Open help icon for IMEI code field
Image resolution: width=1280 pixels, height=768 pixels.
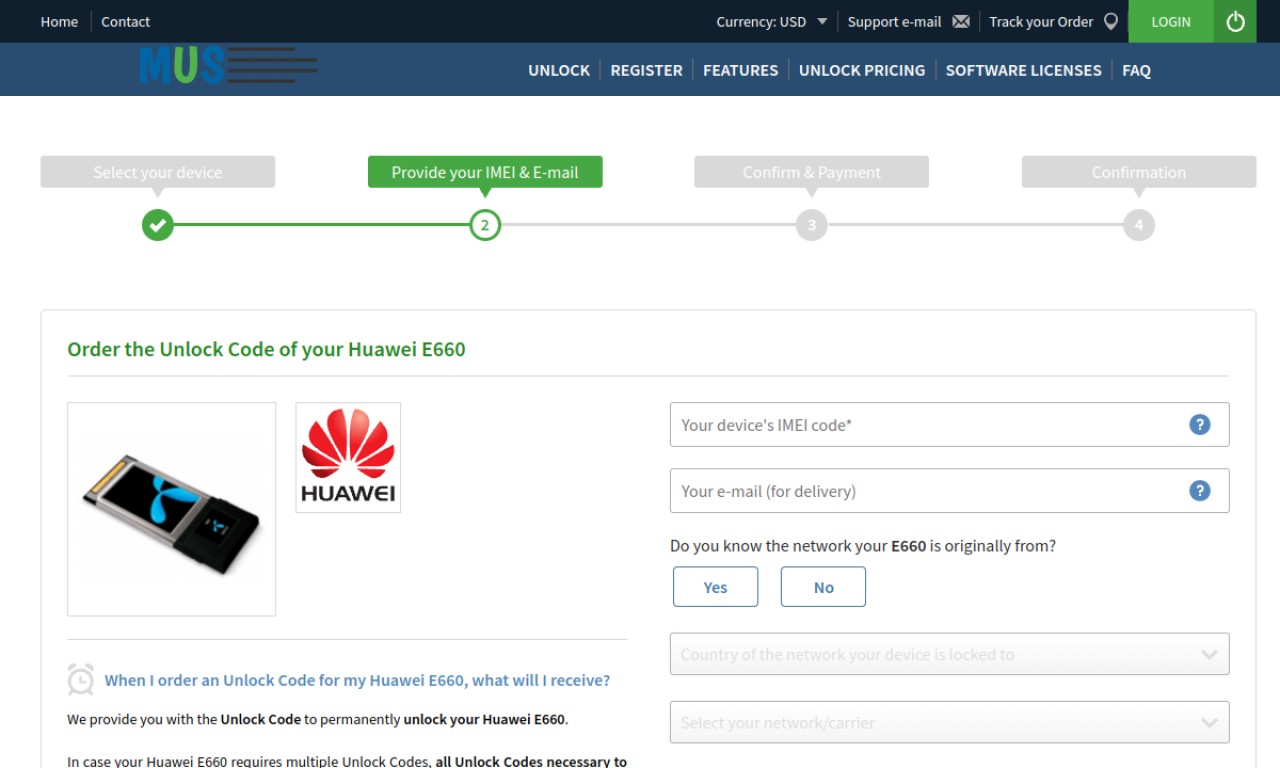click(1199, 425)
